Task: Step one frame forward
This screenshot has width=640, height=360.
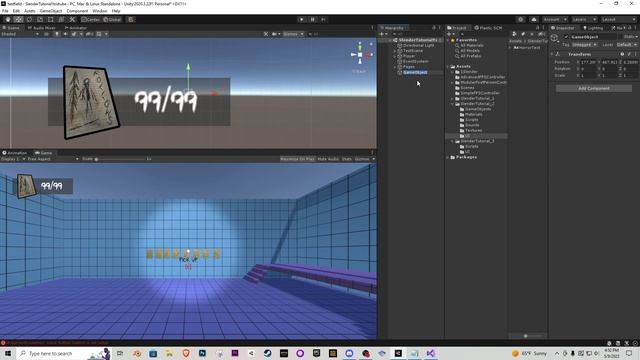Action: [323, 19]
